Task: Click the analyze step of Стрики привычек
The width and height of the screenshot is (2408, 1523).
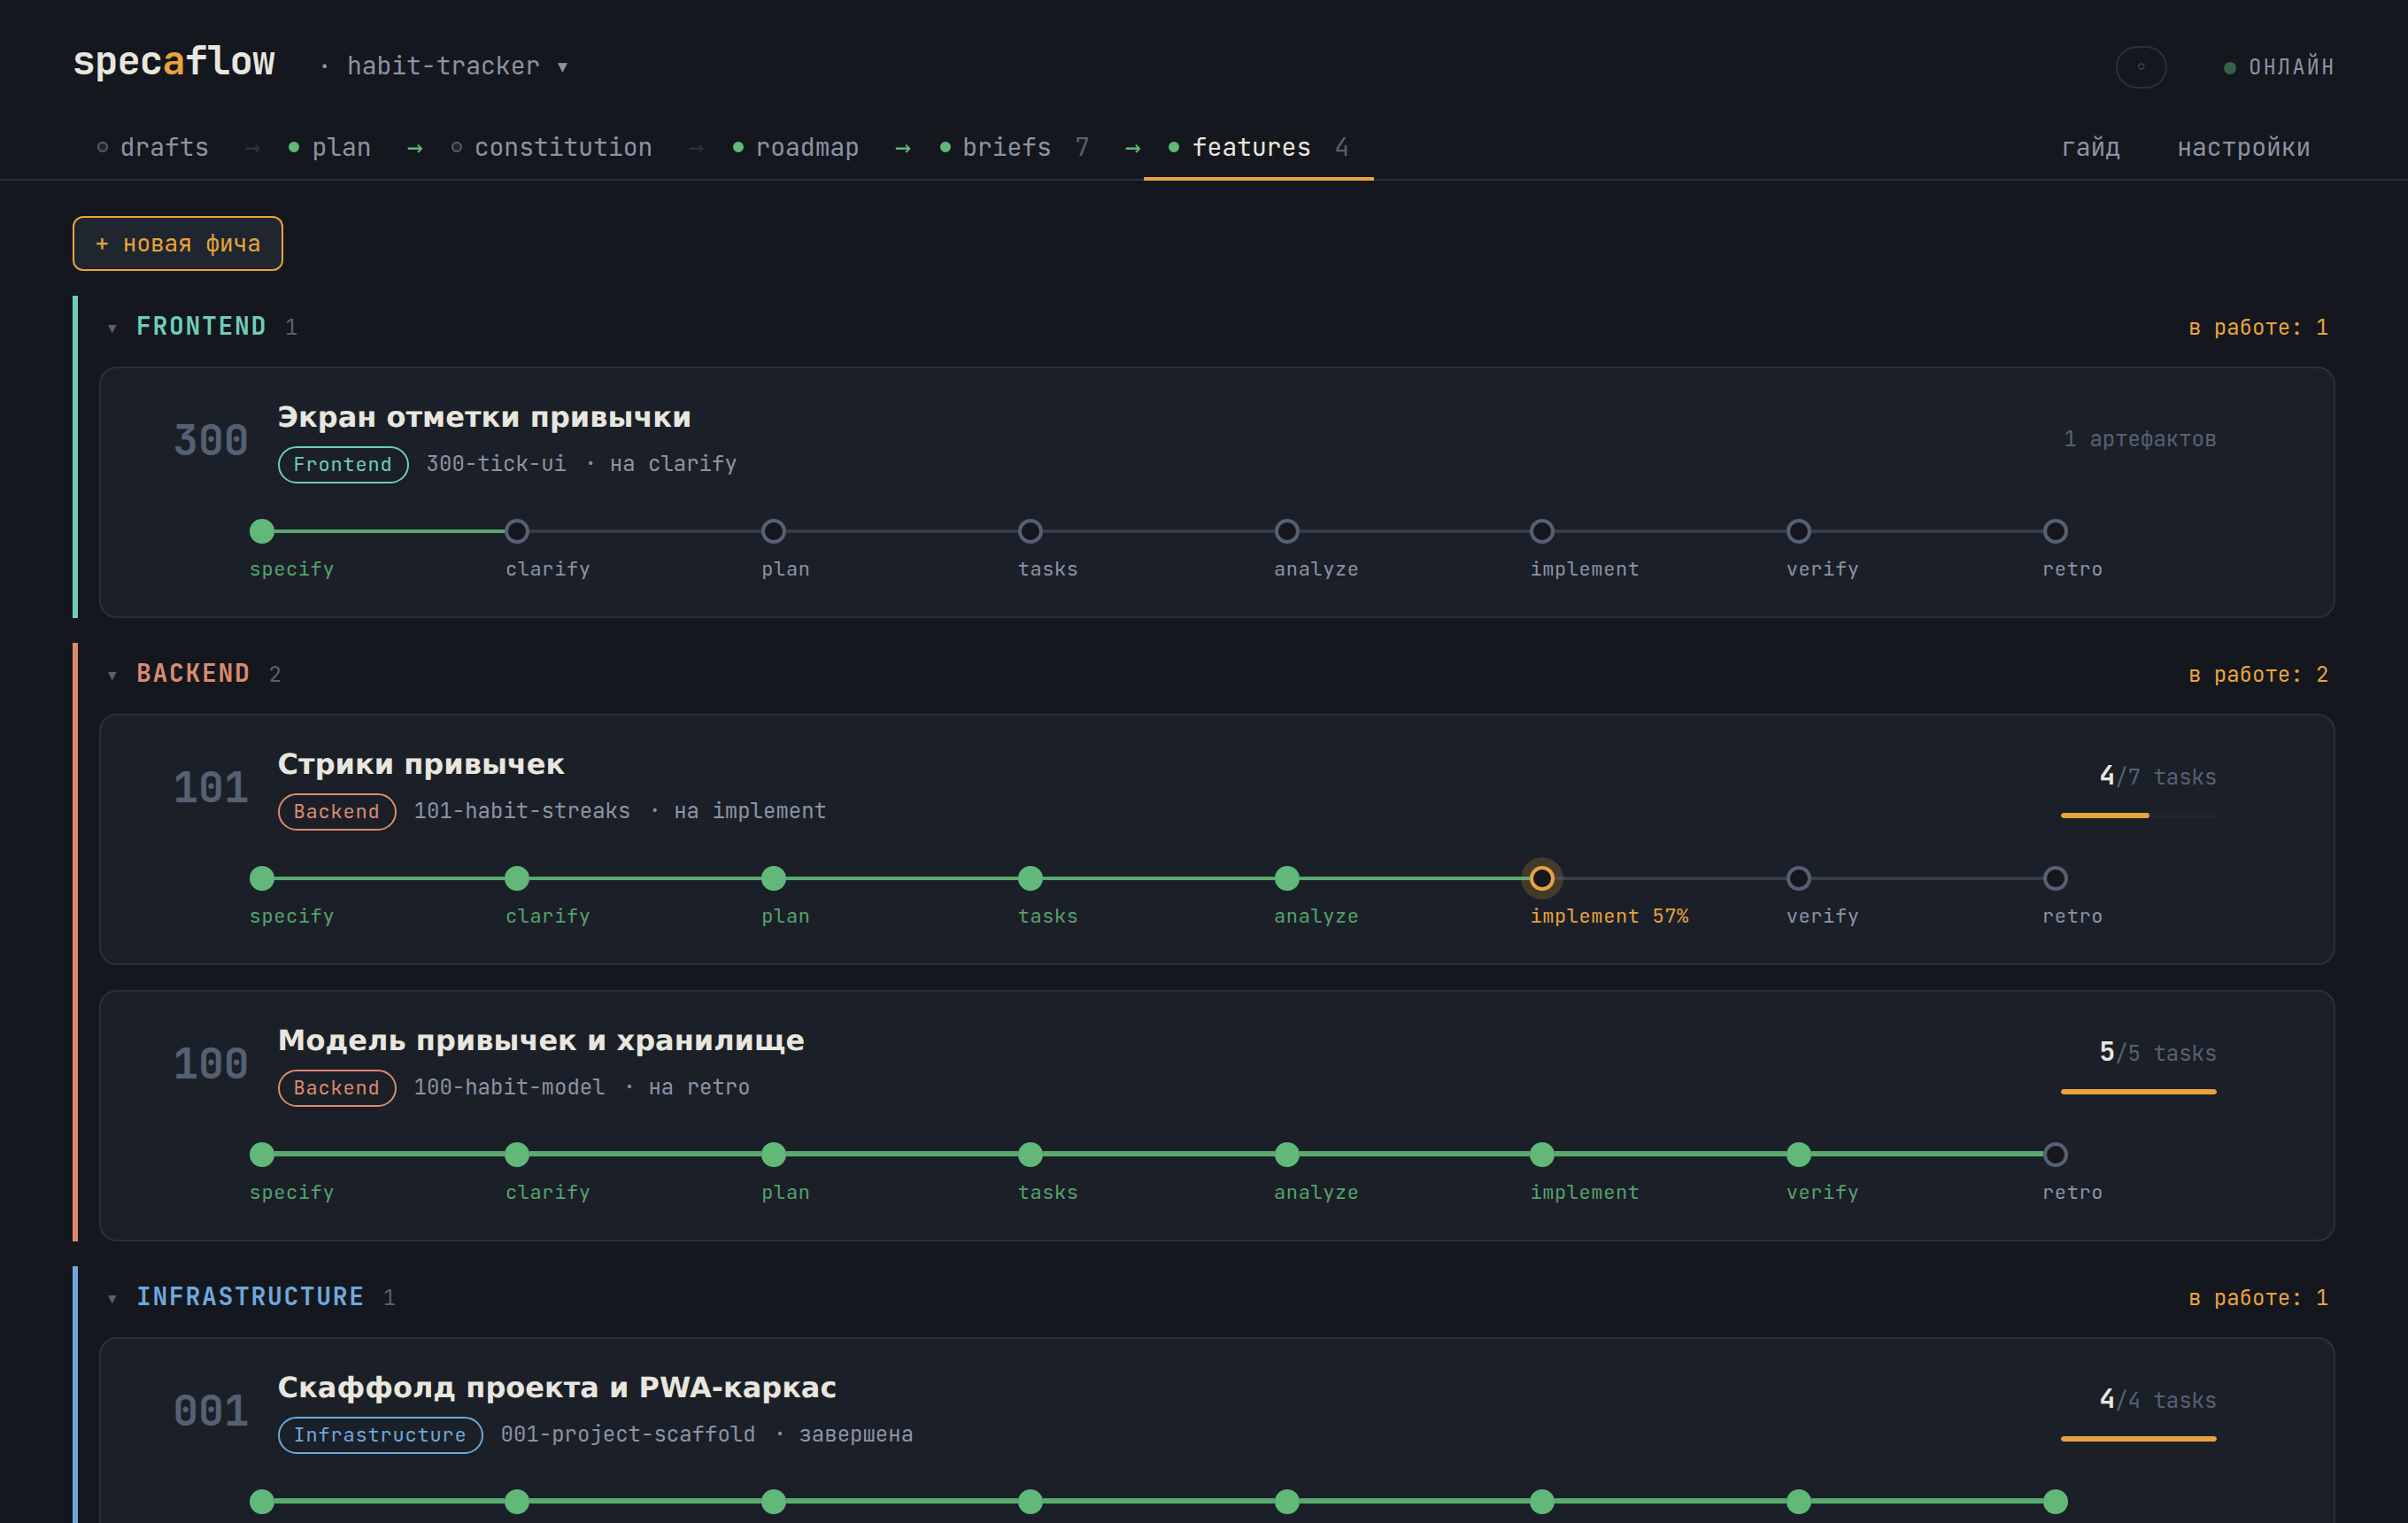Action: (1287, 878)
